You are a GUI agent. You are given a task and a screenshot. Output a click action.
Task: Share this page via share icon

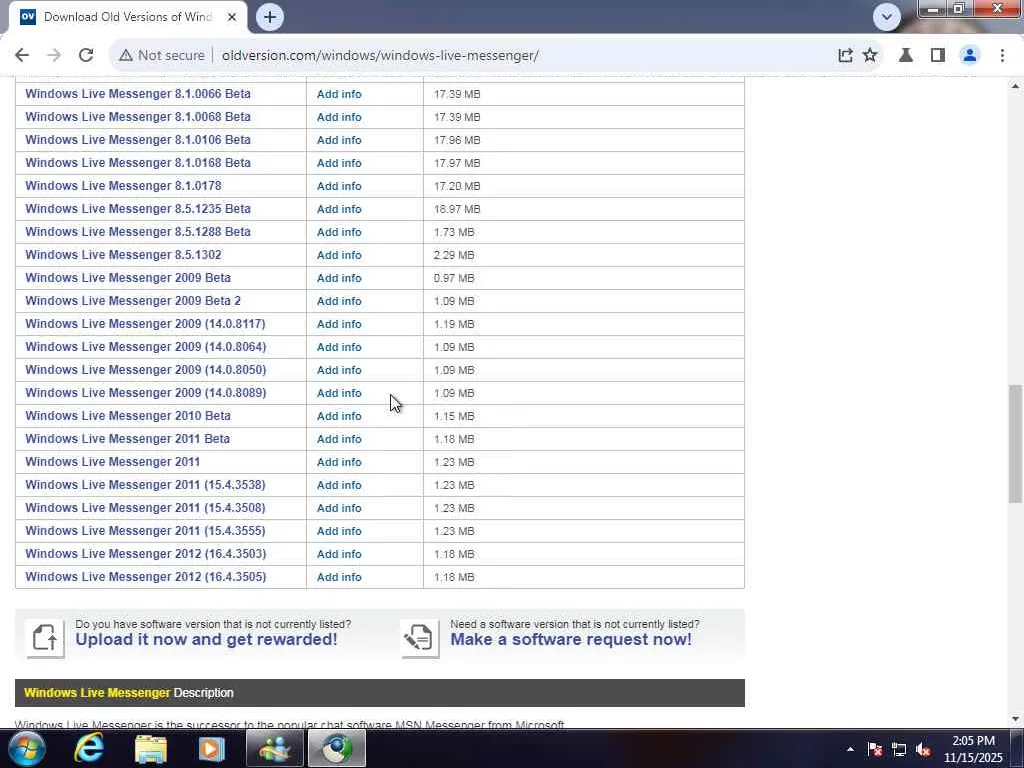coord(845,56)
